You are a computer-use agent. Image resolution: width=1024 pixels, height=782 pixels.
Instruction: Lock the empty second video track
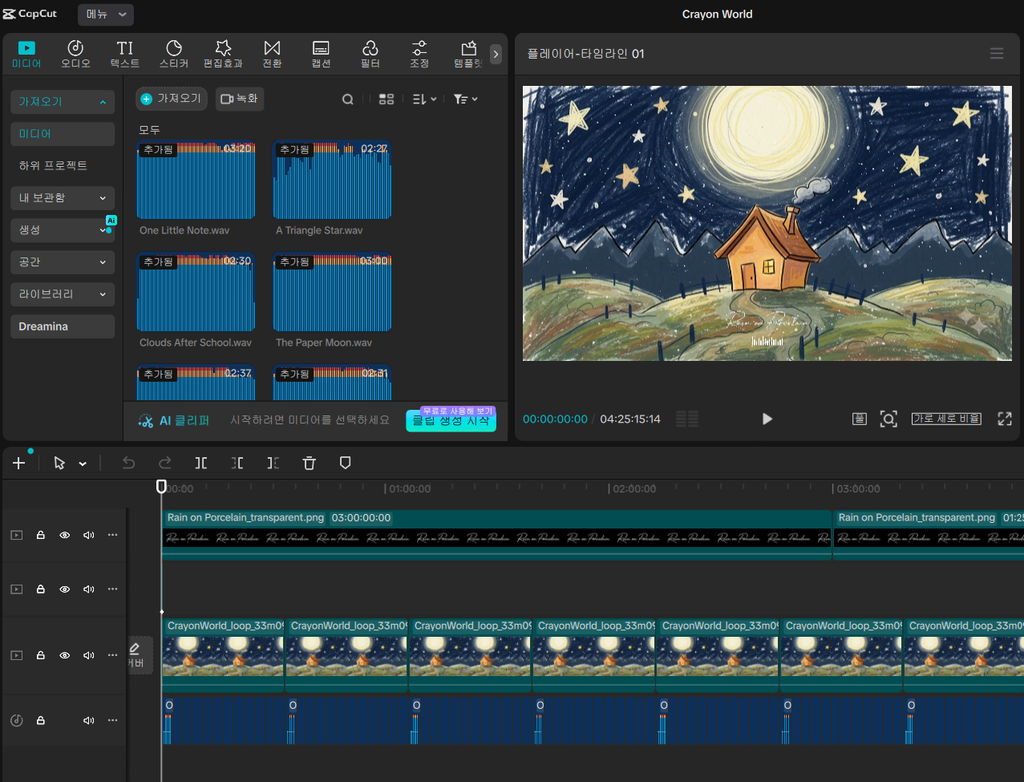click(40, 589)
